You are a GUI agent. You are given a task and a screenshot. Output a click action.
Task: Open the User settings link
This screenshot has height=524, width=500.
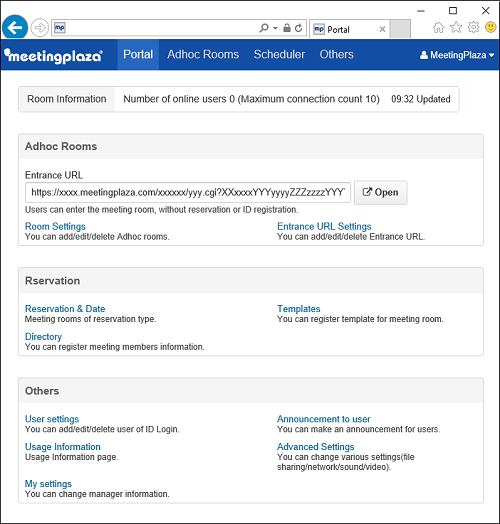point(52,419)
